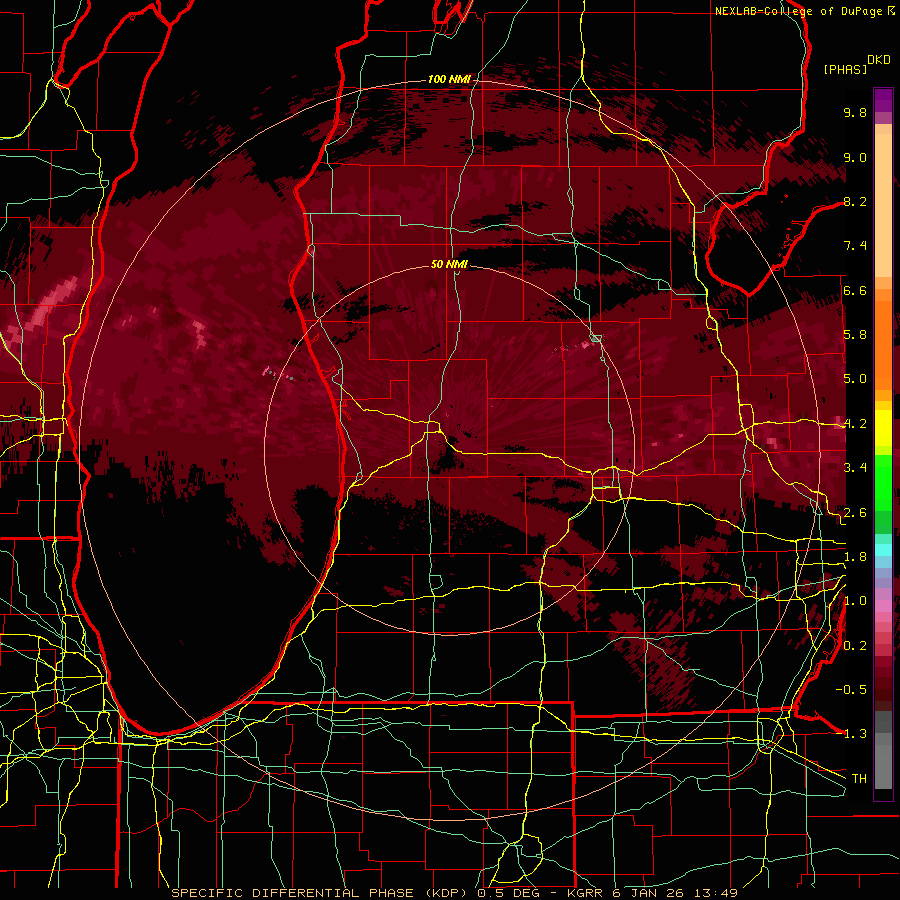Click the TH threshold label on scale
The image size is (900, 900).
pos(859,779)
